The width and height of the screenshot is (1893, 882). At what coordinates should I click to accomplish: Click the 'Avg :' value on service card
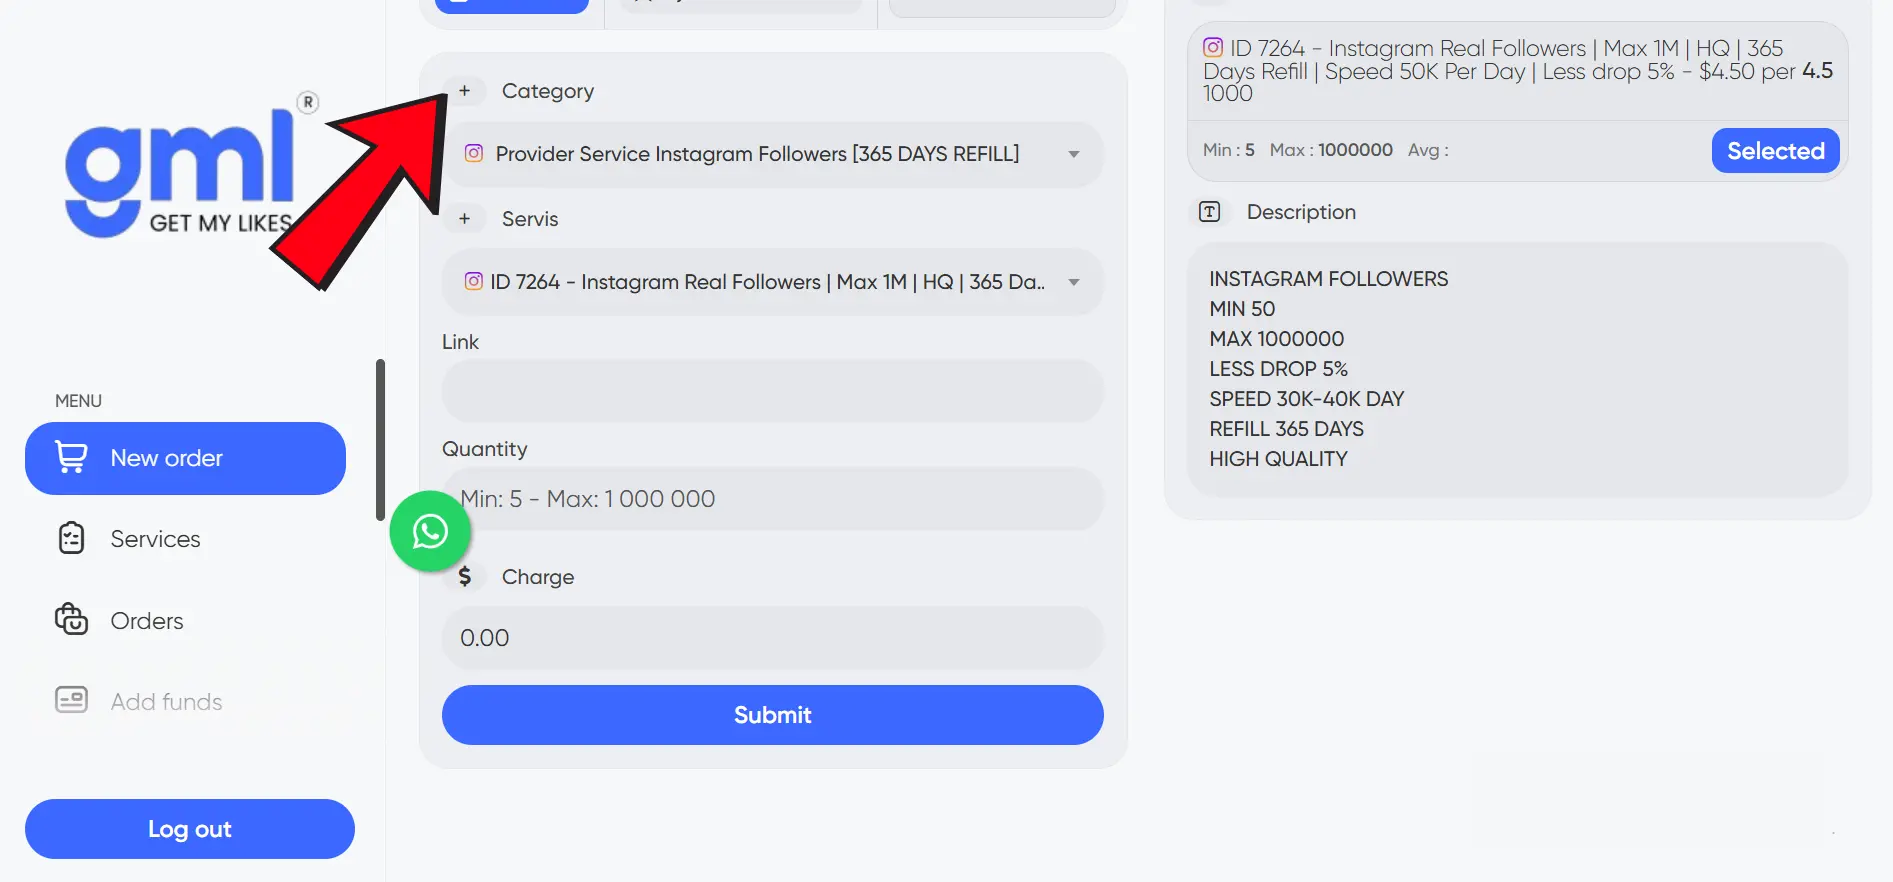pyautogui.click(x=1428, y=150)
